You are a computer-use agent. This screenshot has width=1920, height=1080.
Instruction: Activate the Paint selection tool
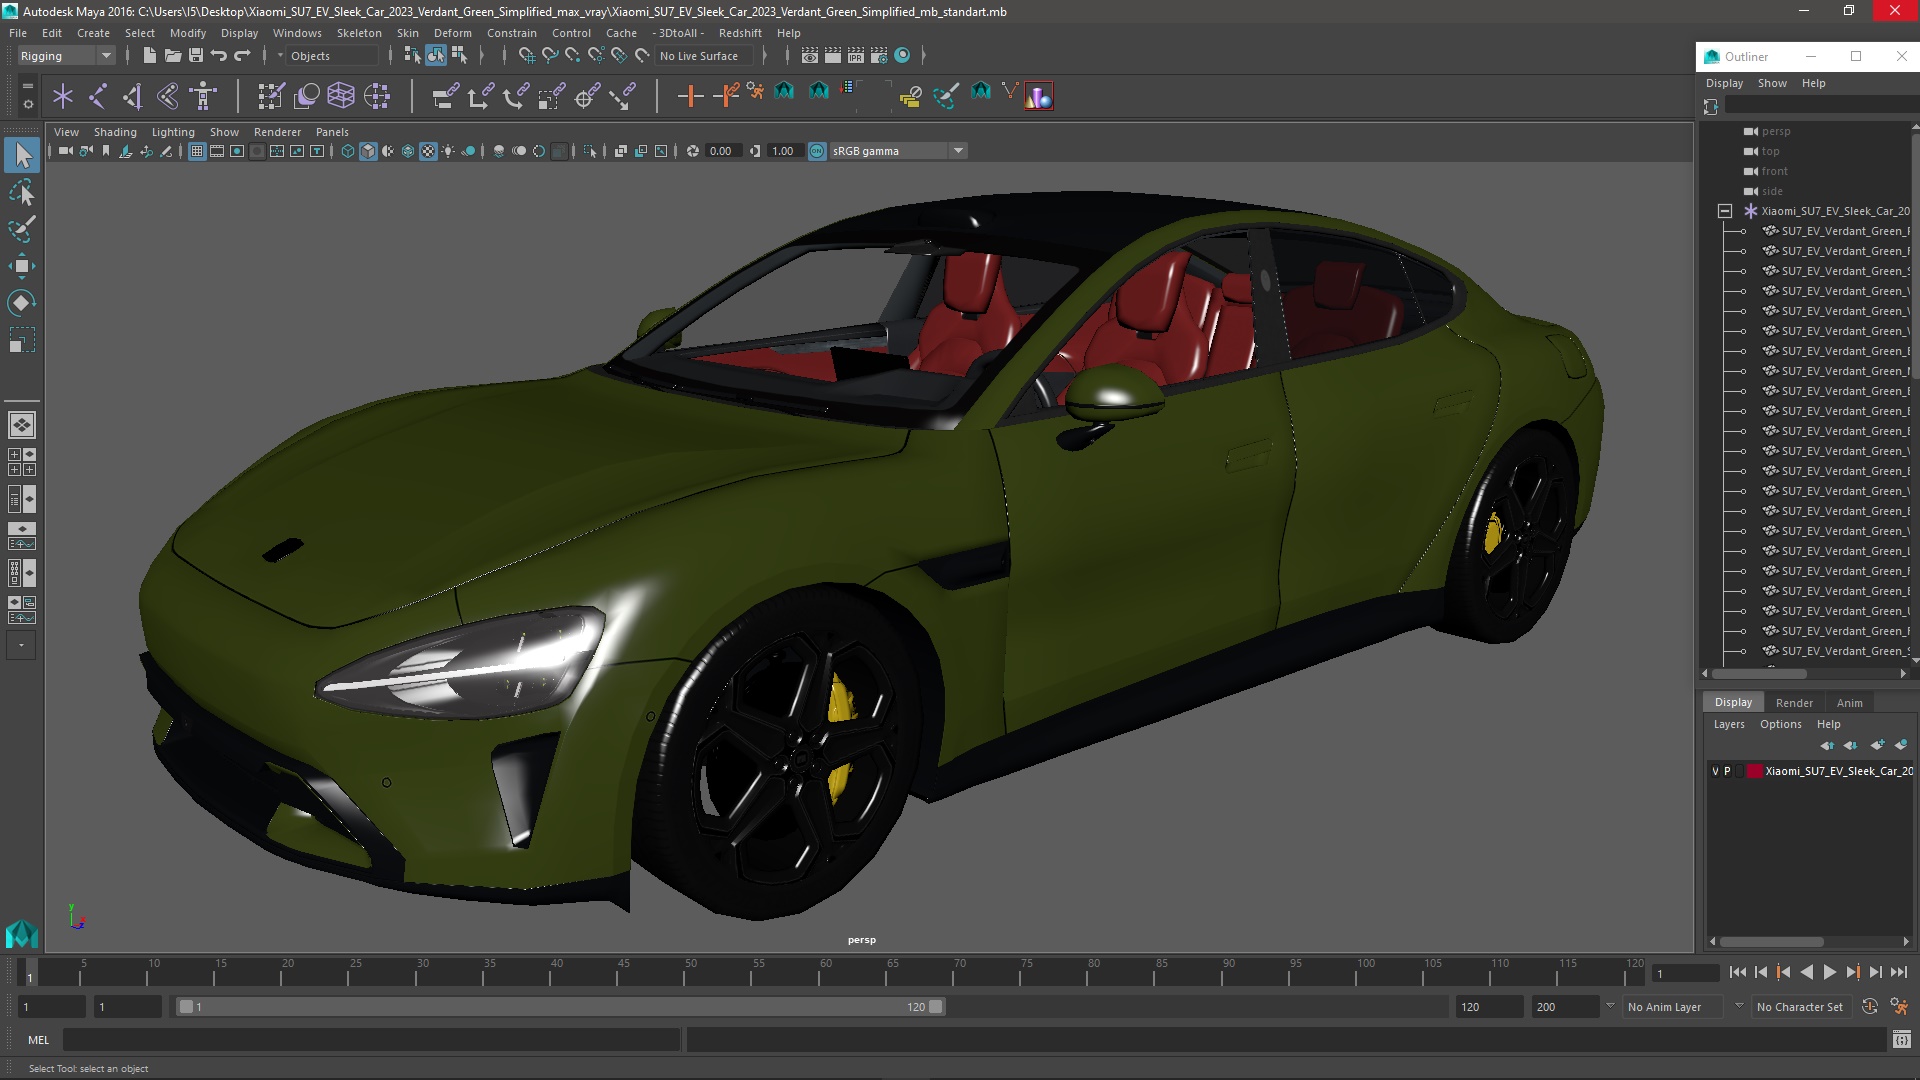click(x=22, y=229)
